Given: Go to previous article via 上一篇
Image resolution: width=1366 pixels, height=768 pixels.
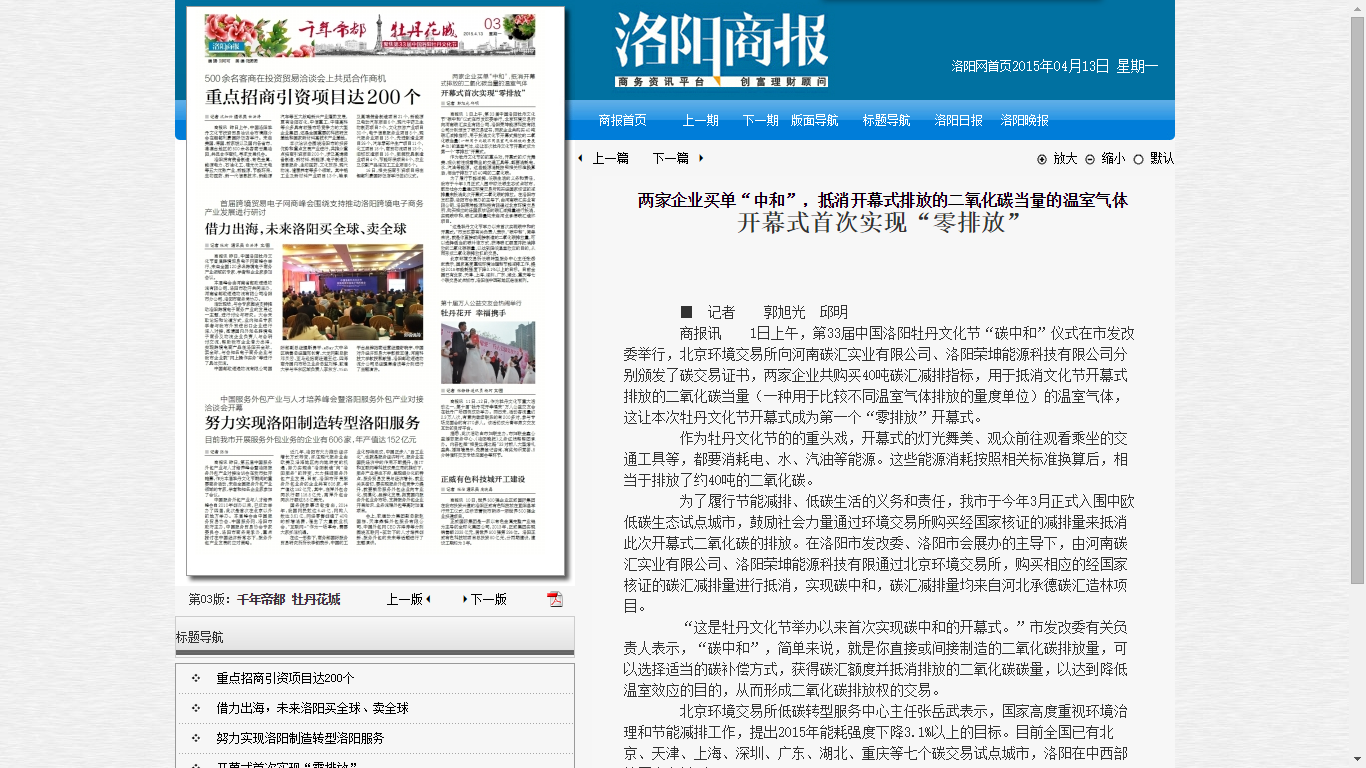Looking at the screenshot, I should pos(611,158).
